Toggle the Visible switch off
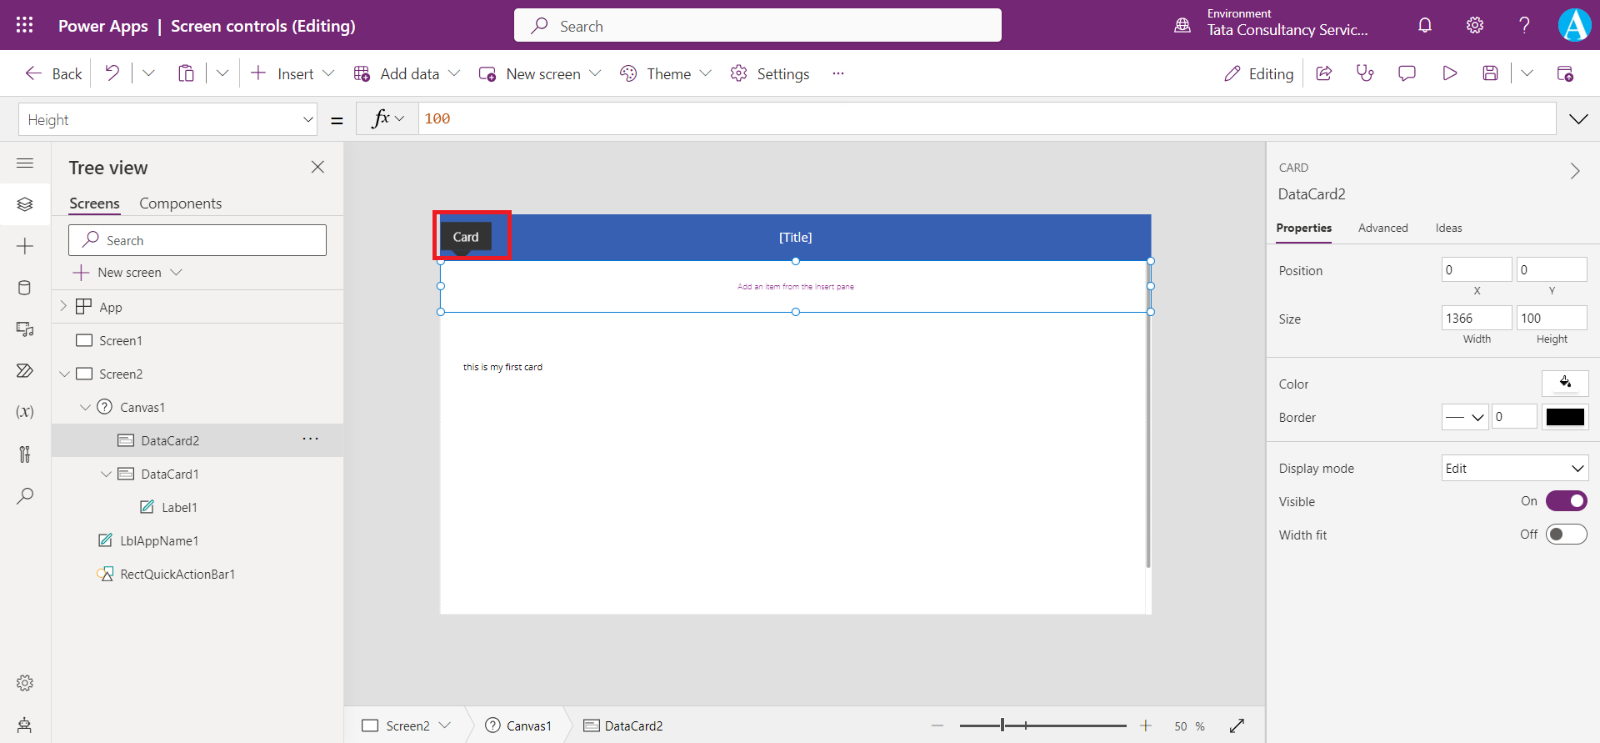The height and width of the screenshot is (743, 1600). [1566, 501]
